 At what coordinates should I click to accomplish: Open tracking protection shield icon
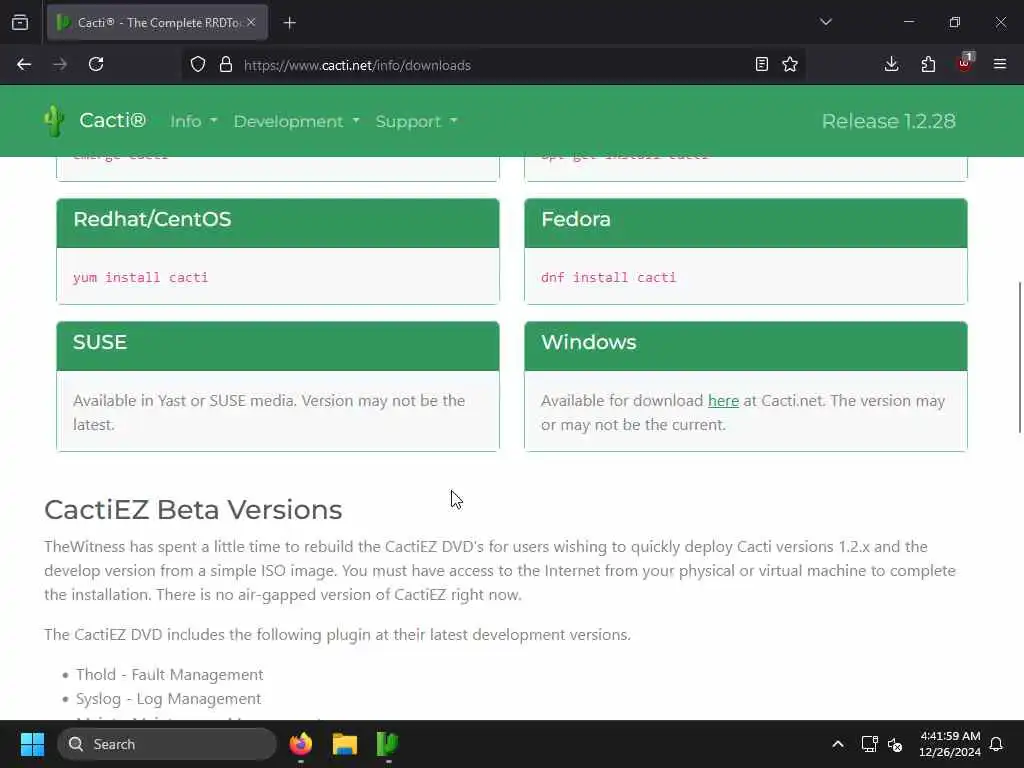coord(198,65)
